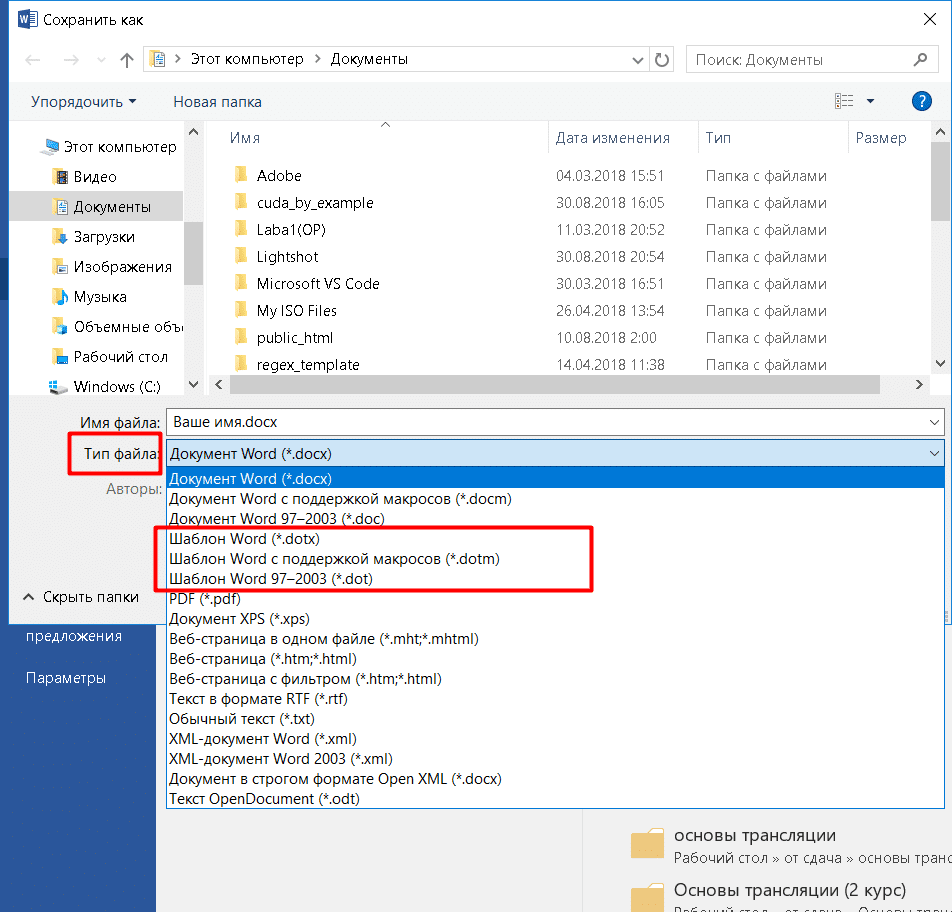Viewport: 952px width, 912px height.
Task: Click the view layout icon
Action: (845, 101)
